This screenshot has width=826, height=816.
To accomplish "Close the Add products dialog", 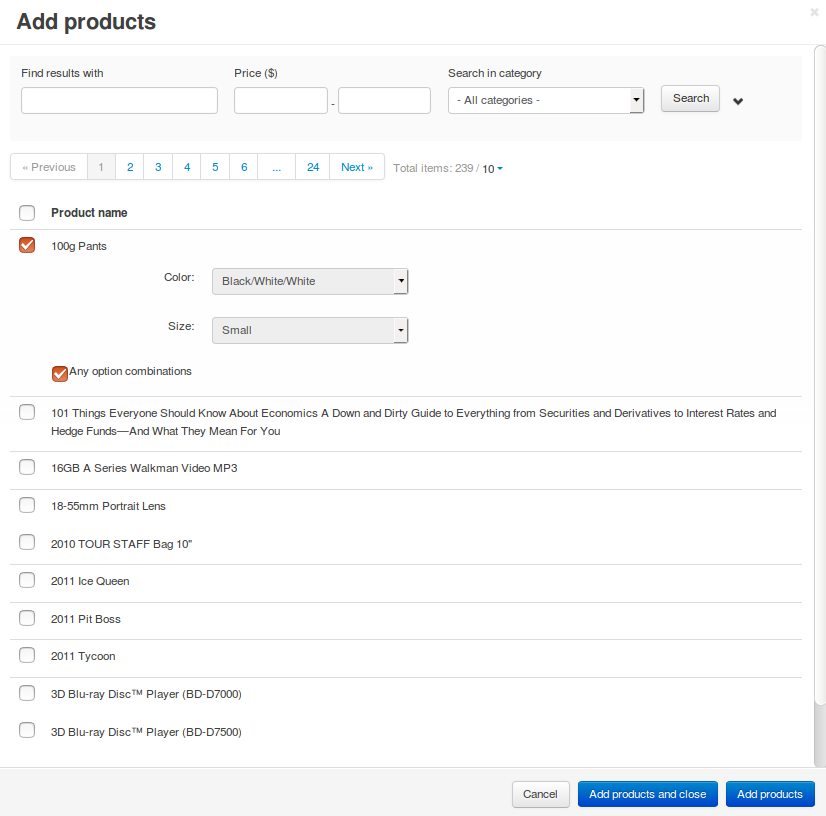I will pos(814,12).
